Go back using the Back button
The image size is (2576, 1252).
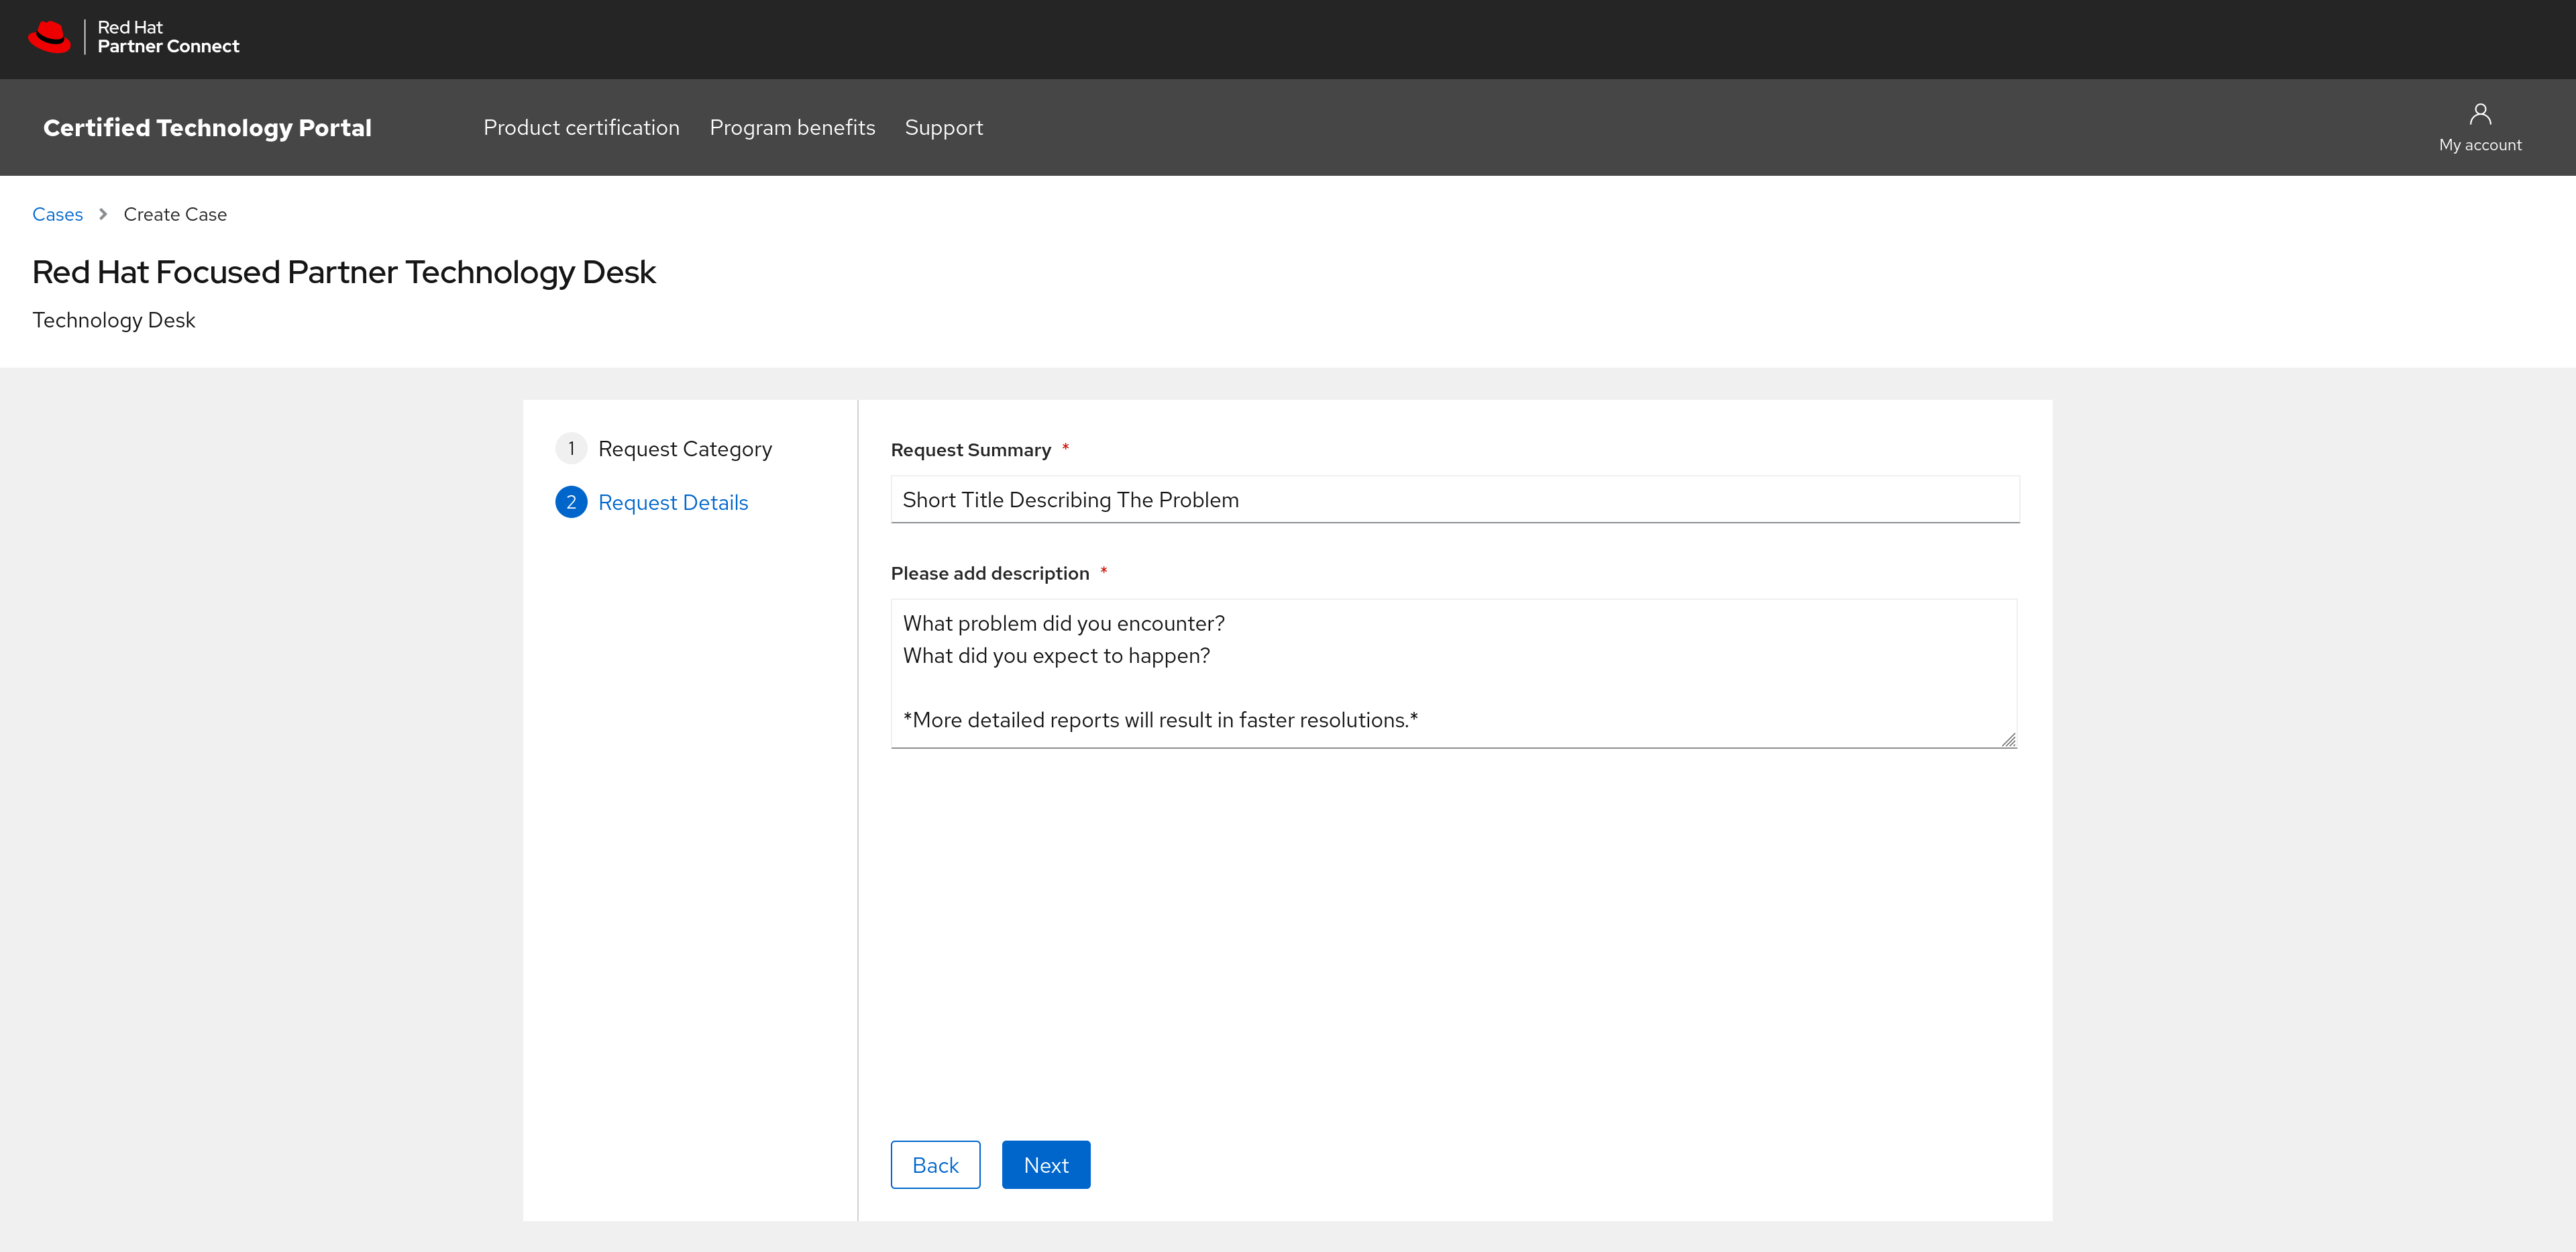pos(935,1164)
